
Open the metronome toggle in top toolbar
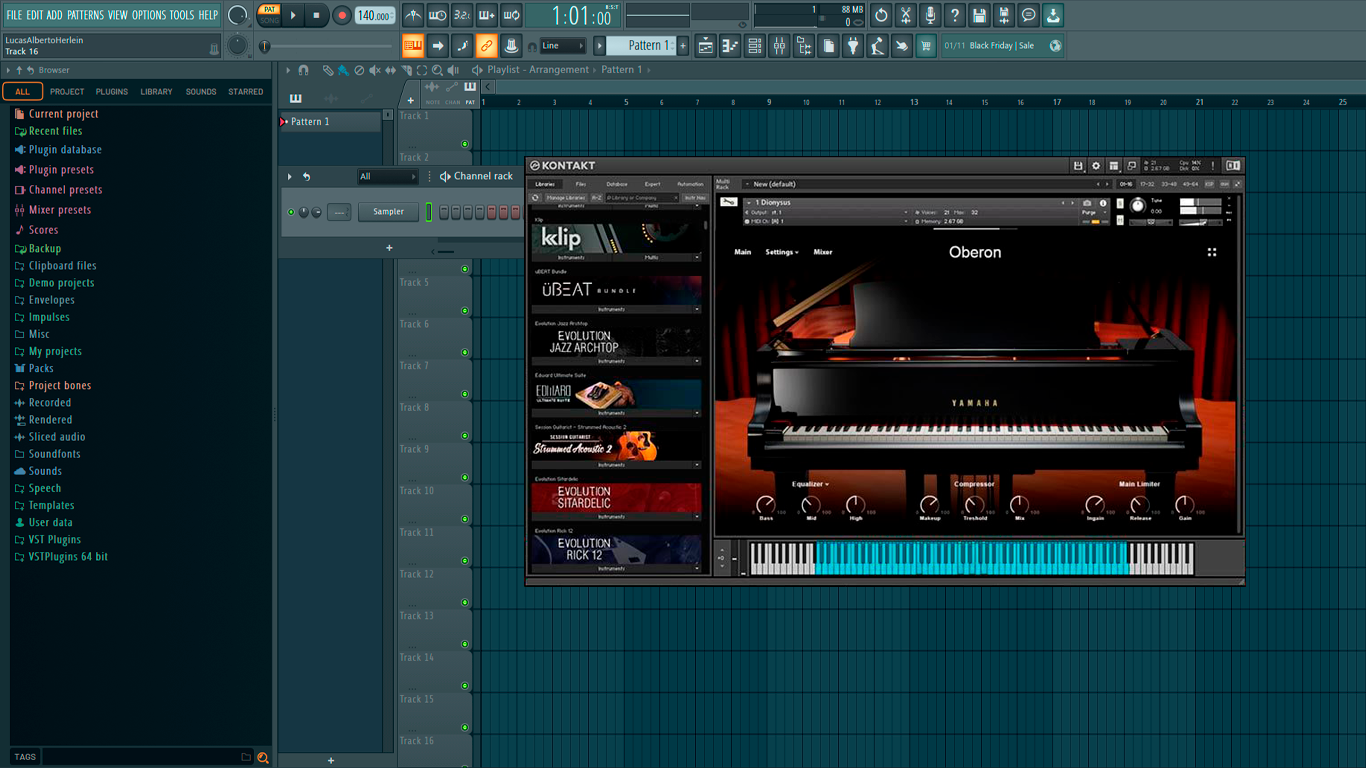413,15
